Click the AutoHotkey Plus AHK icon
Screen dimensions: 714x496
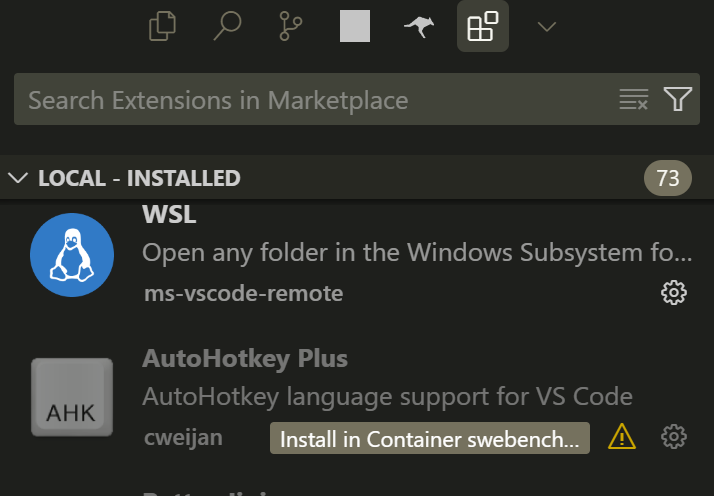click(70, 397)
